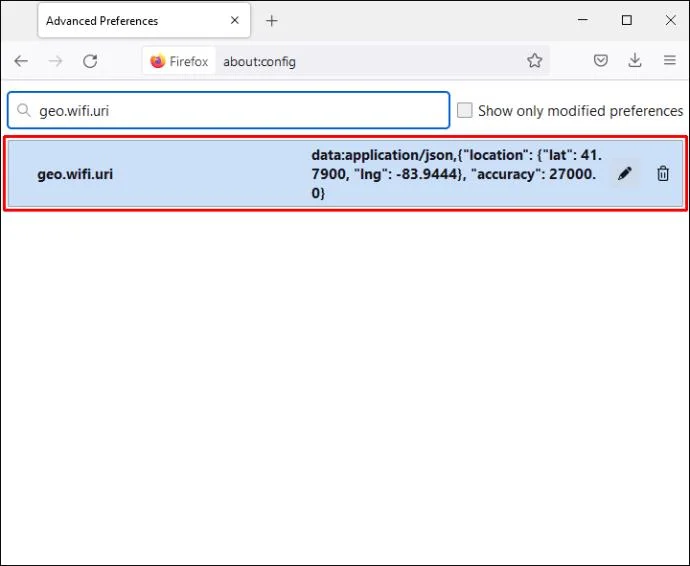This screenshot has width=690, height=566.
Task: Focus the geo.wifi.uri preference search field
Action: (x=228, y=110)
